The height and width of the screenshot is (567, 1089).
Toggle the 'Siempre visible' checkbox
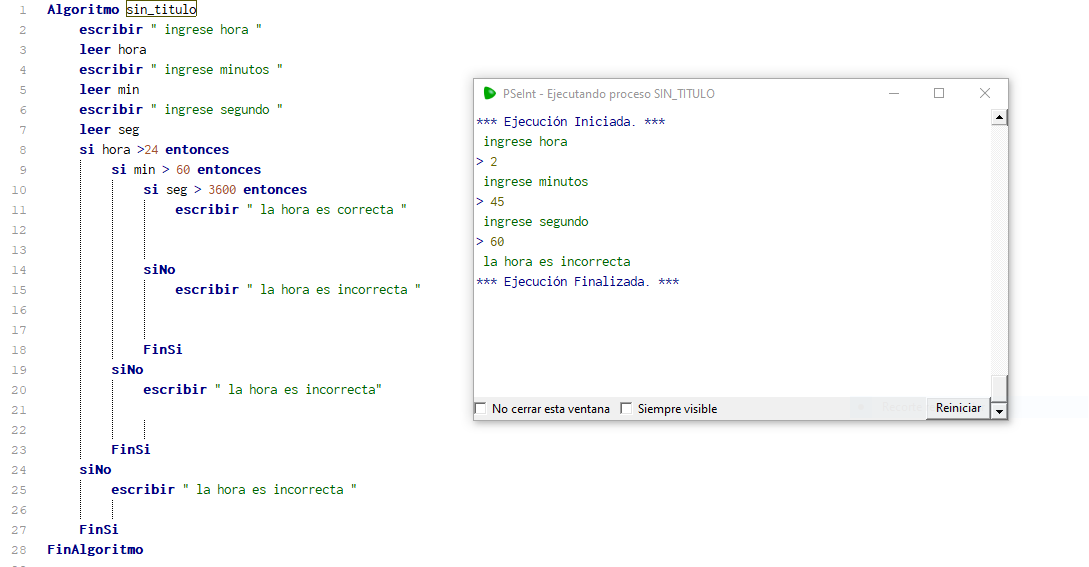(x=626, y=408)
